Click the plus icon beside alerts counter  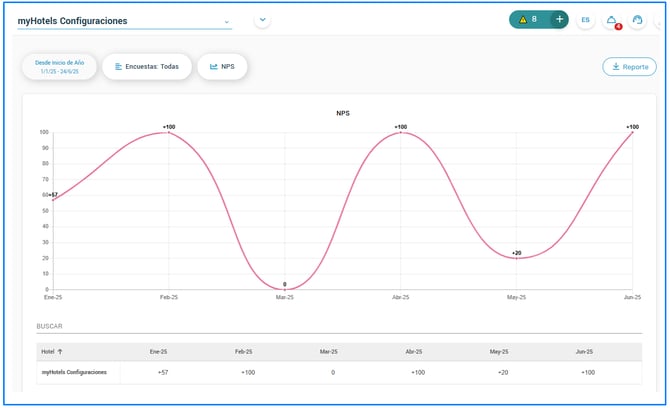click(559, 19)
